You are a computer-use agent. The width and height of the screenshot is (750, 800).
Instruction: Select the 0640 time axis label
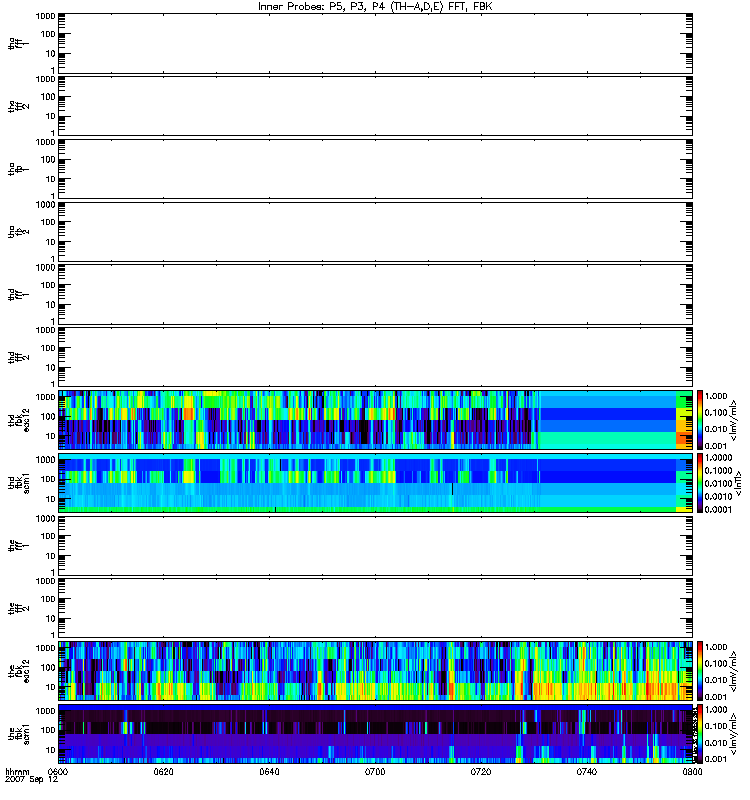pos(269,771)
